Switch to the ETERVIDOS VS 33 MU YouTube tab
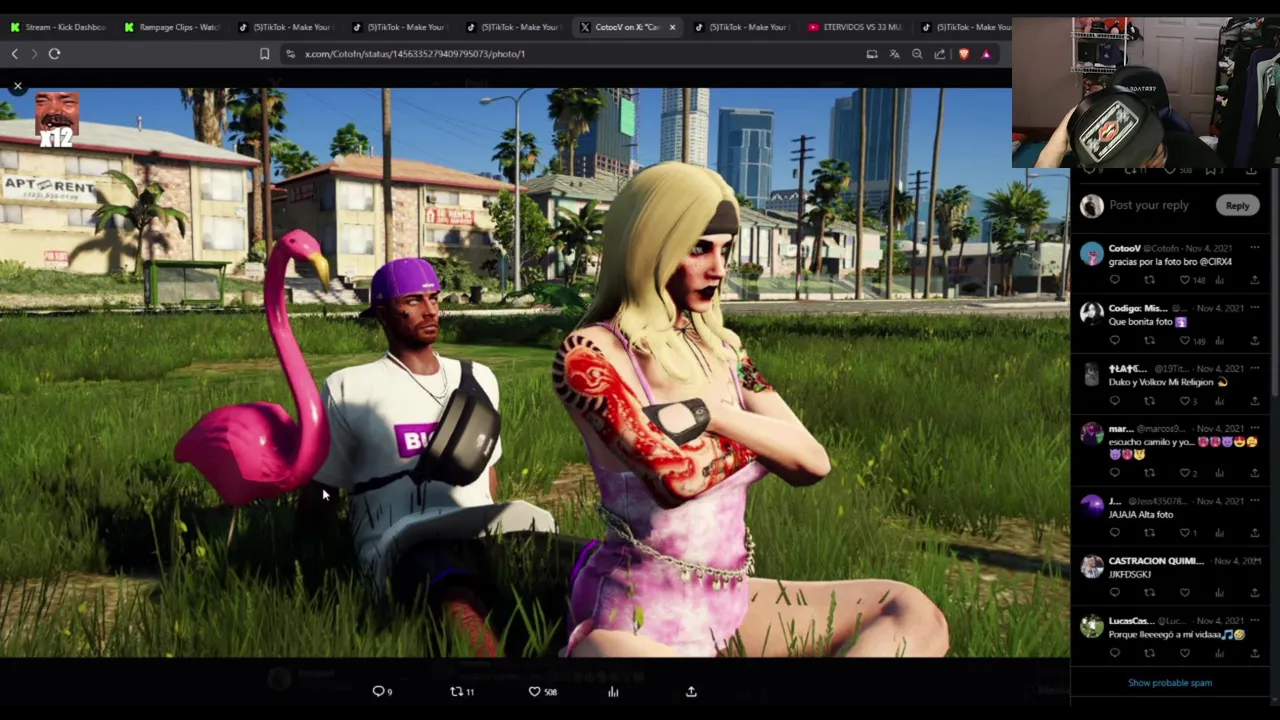The height and width of the screenshot is (720, 1280). pyautogui.click(x=855, y=27)
